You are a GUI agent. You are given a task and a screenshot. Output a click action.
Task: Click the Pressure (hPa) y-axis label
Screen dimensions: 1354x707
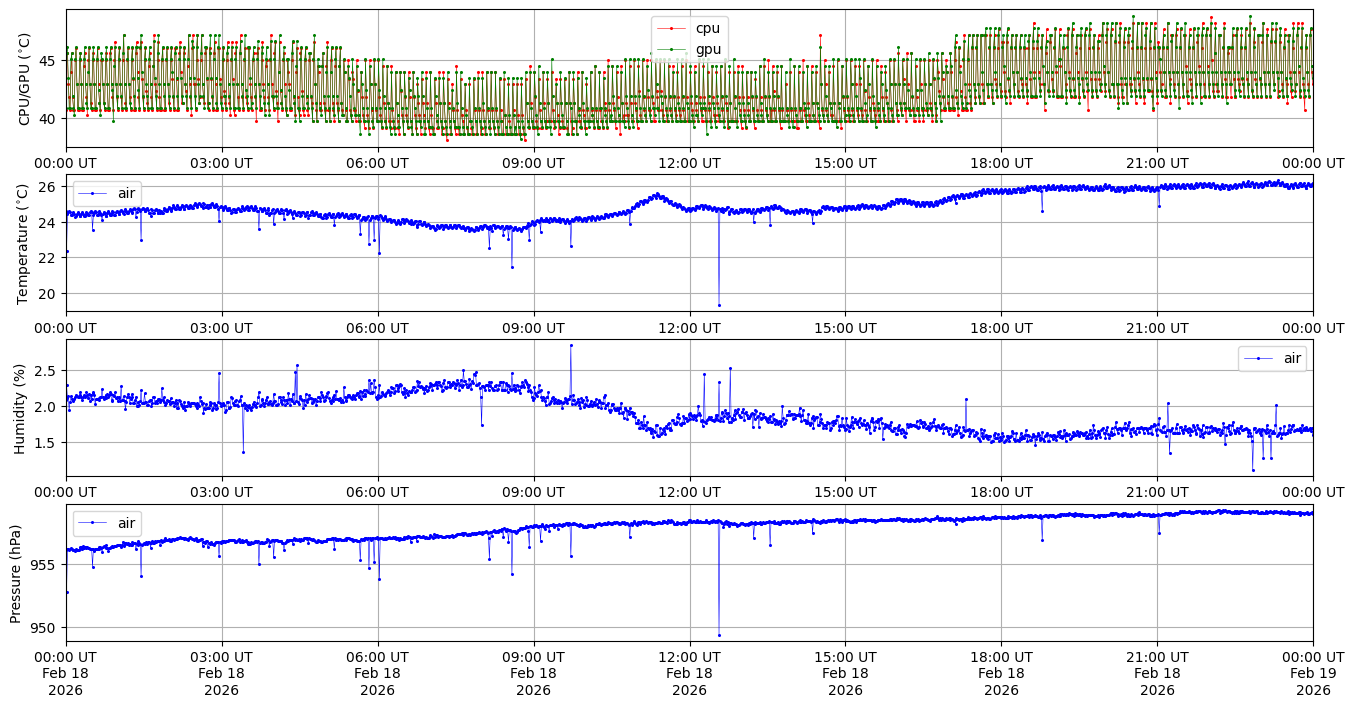(x=16, y=572)
